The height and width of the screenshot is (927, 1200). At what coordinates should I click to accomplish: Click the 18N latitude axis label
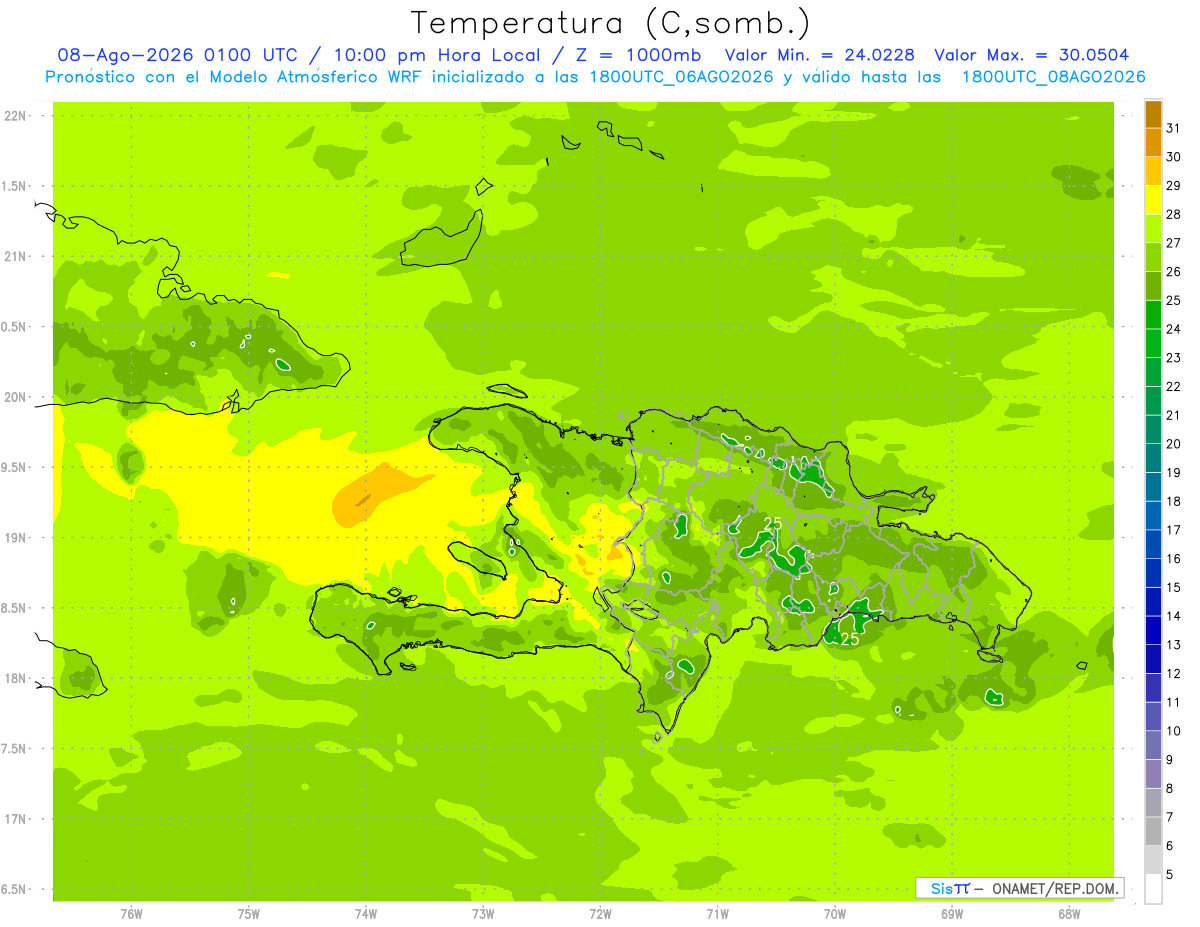pos(16,678)
